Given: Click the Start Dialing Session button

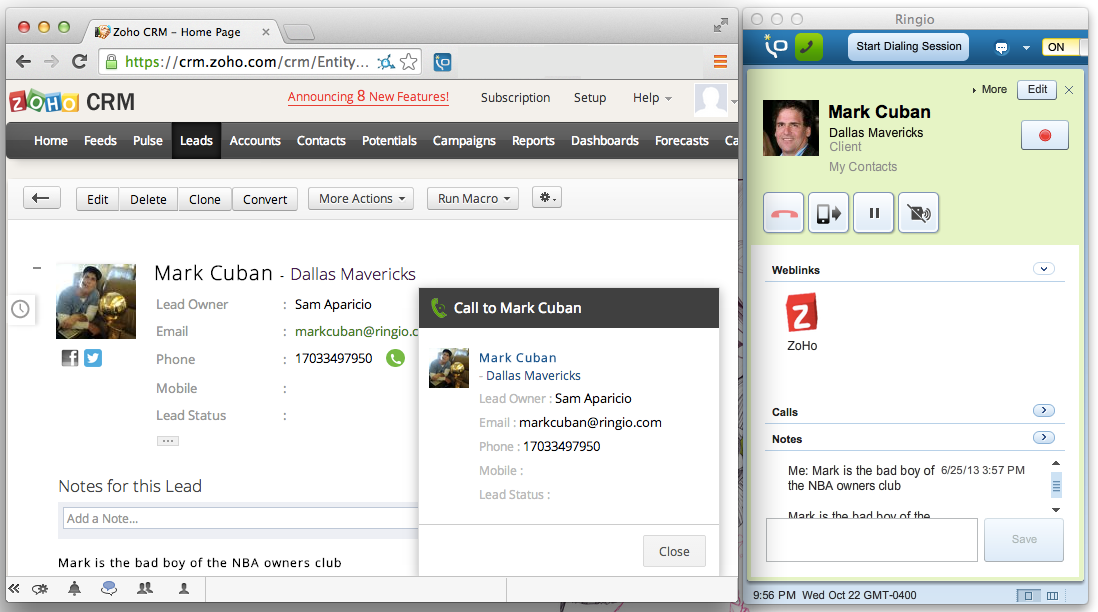Looking at the screenshot, I should pos(909,46).
